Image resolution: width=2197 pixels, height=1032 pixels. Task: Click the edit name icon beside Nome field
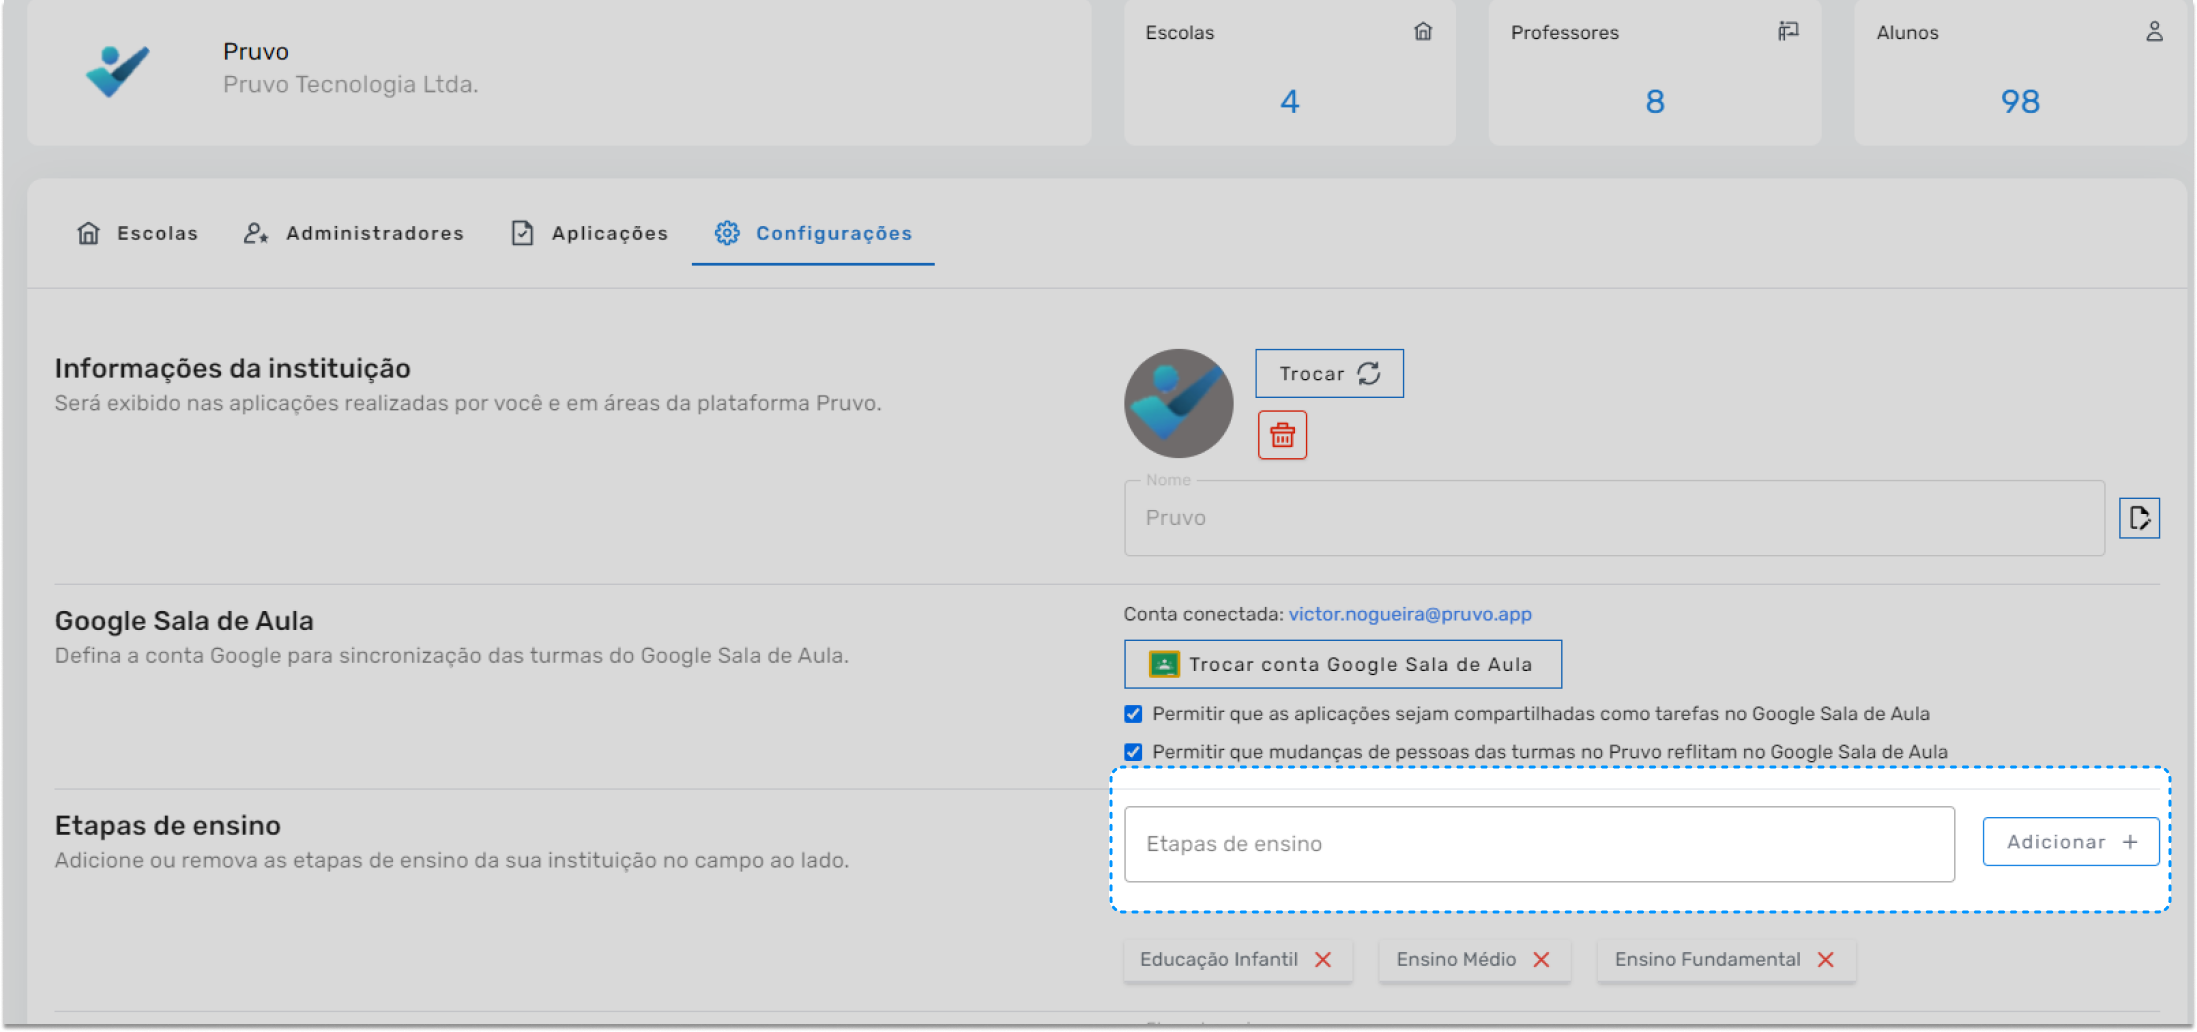2139,518
